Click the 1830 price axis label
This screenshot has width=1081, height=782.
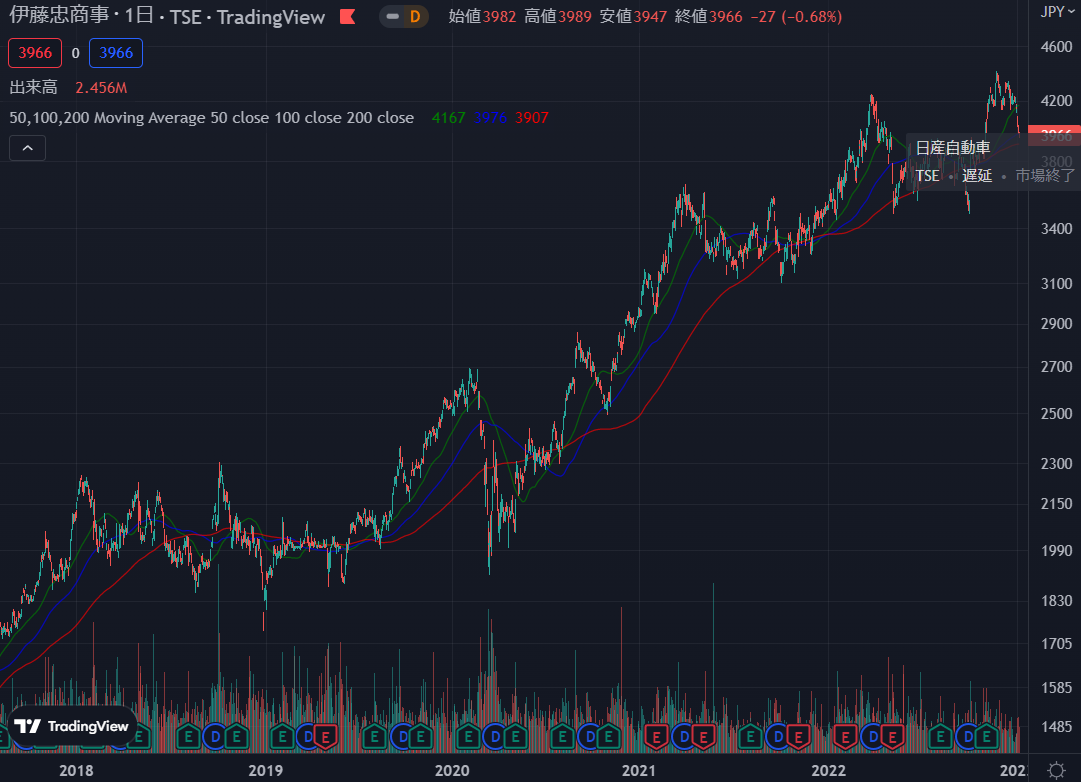pos(1056,601)
